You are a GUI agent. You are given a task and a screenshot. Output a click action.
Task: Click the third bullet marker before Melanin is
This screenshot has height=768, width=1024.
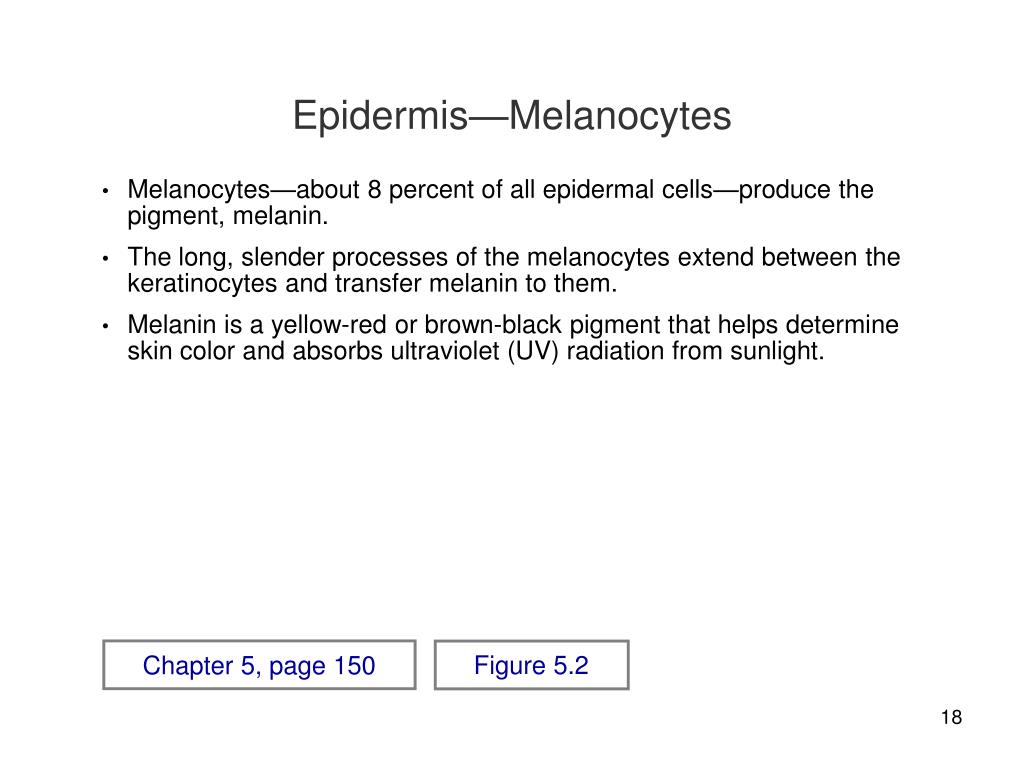point(104,326)
